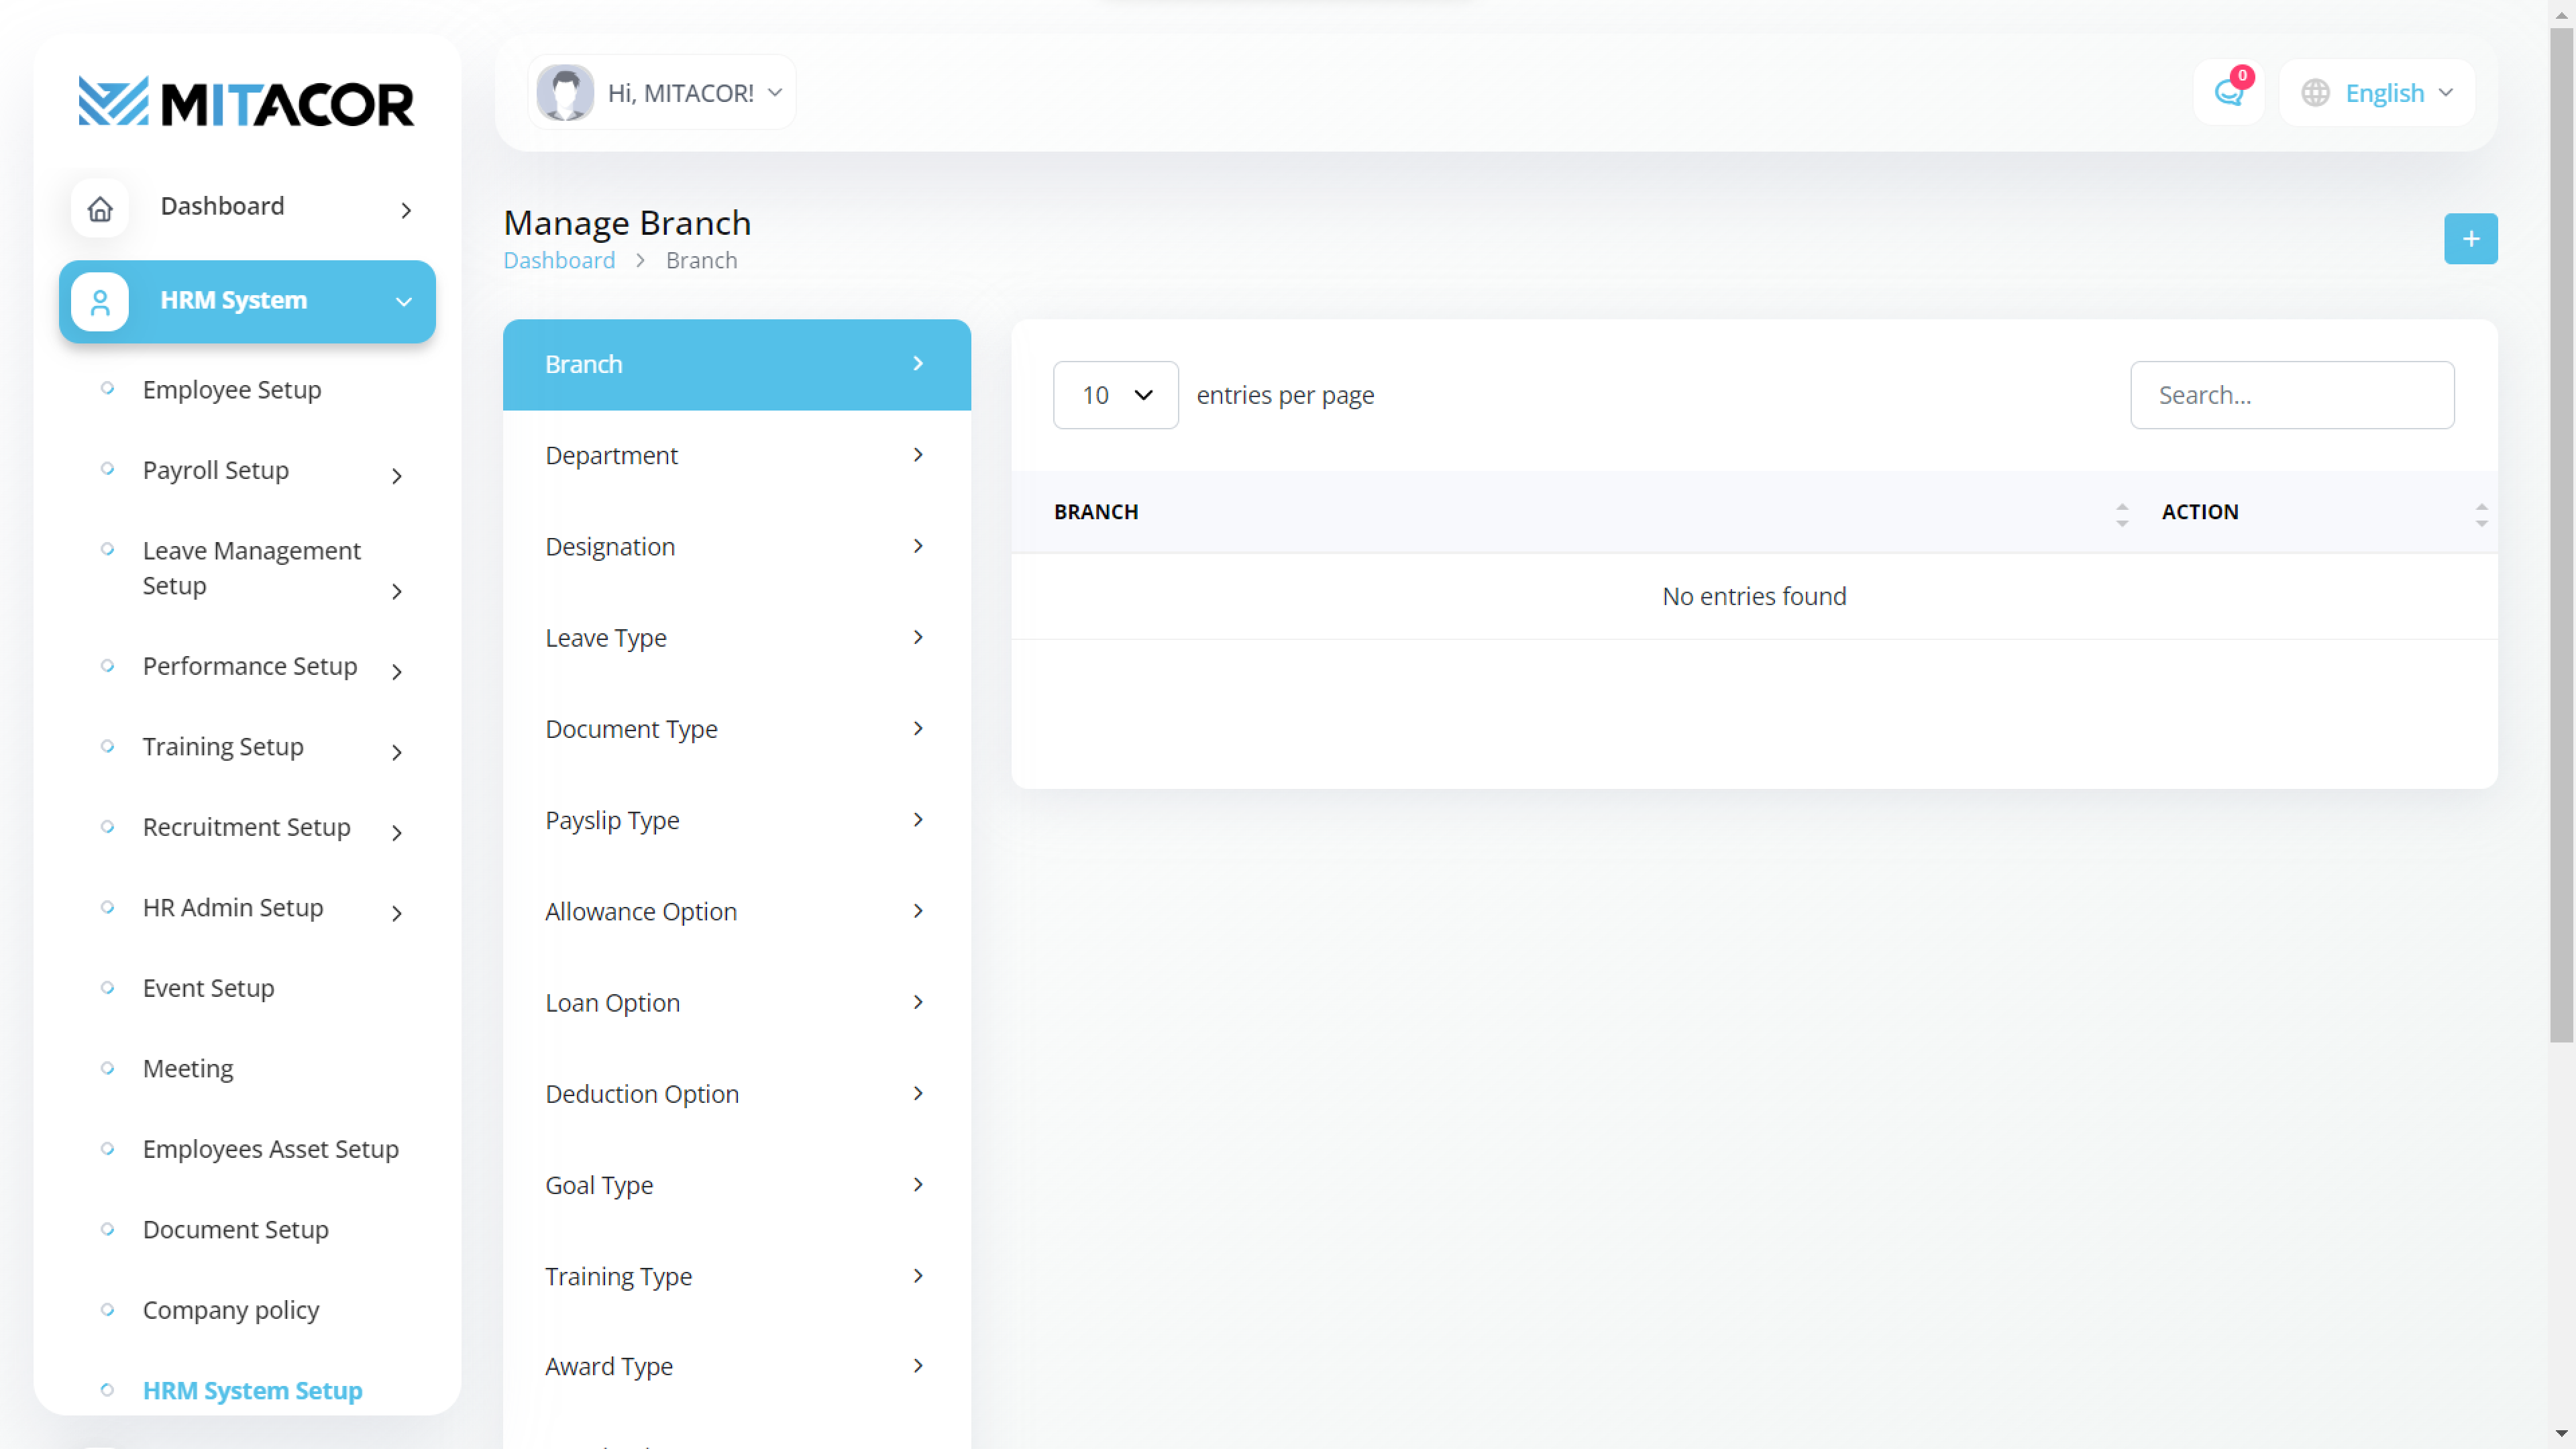Open the chat notifications icon
2576x1449 pixels.
(2228, 93)
